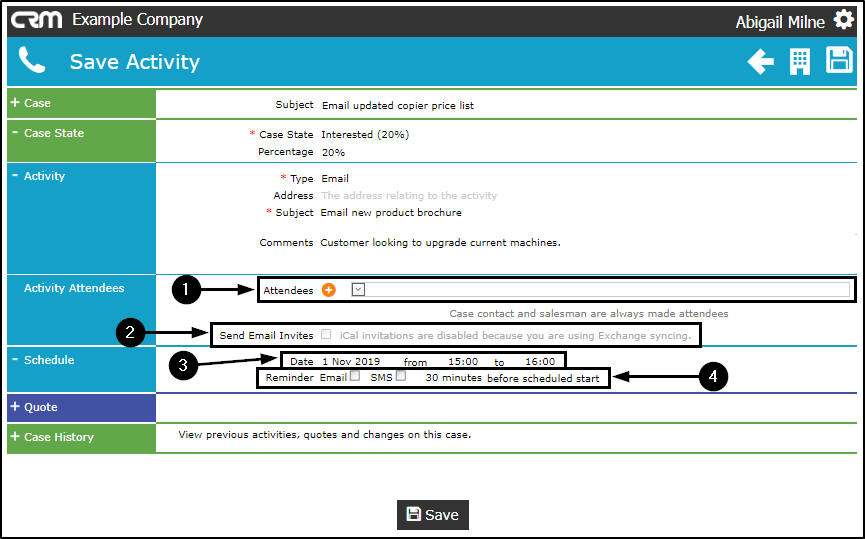The width and height of the screenshot is (865, 539).
Task: Click the Address field placeholder
Action: click(409, 195)
